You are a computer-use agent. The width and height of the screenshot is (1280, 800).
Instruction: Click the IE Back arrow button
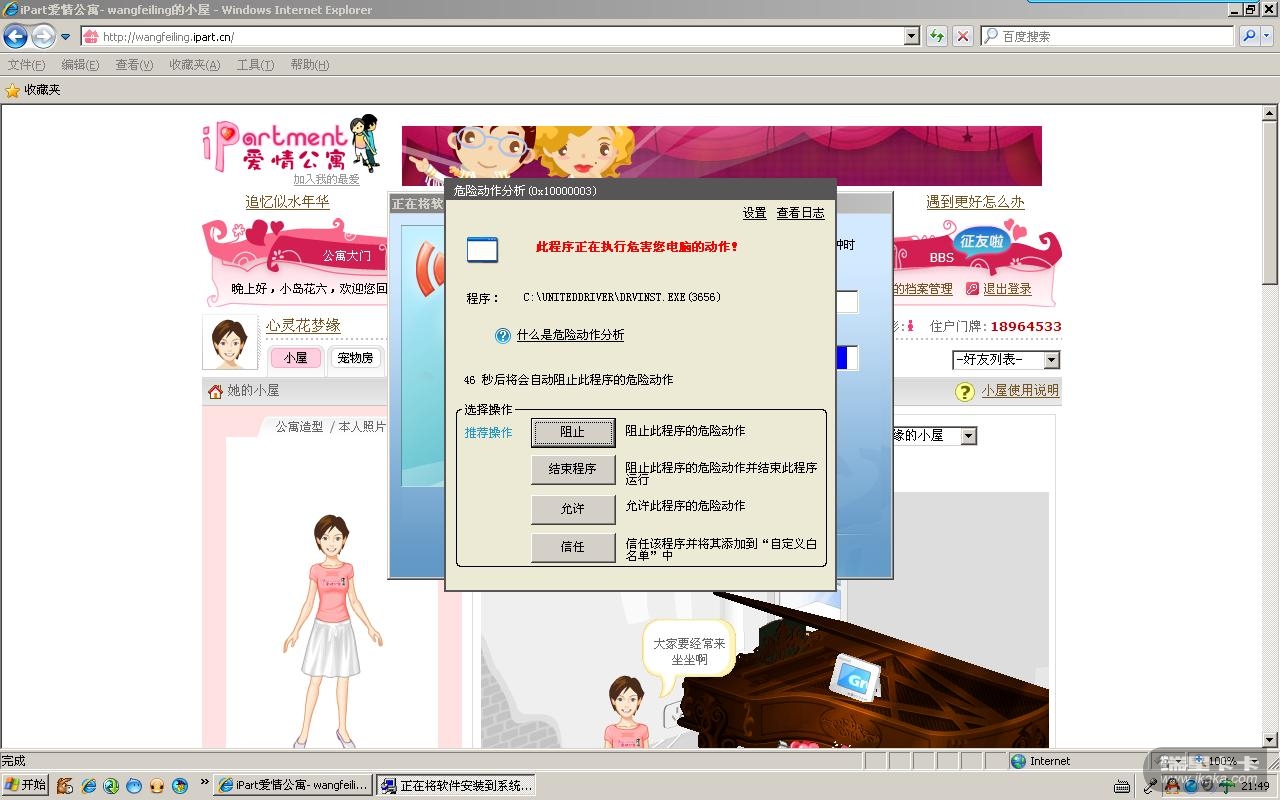click(x=15, y=37)
